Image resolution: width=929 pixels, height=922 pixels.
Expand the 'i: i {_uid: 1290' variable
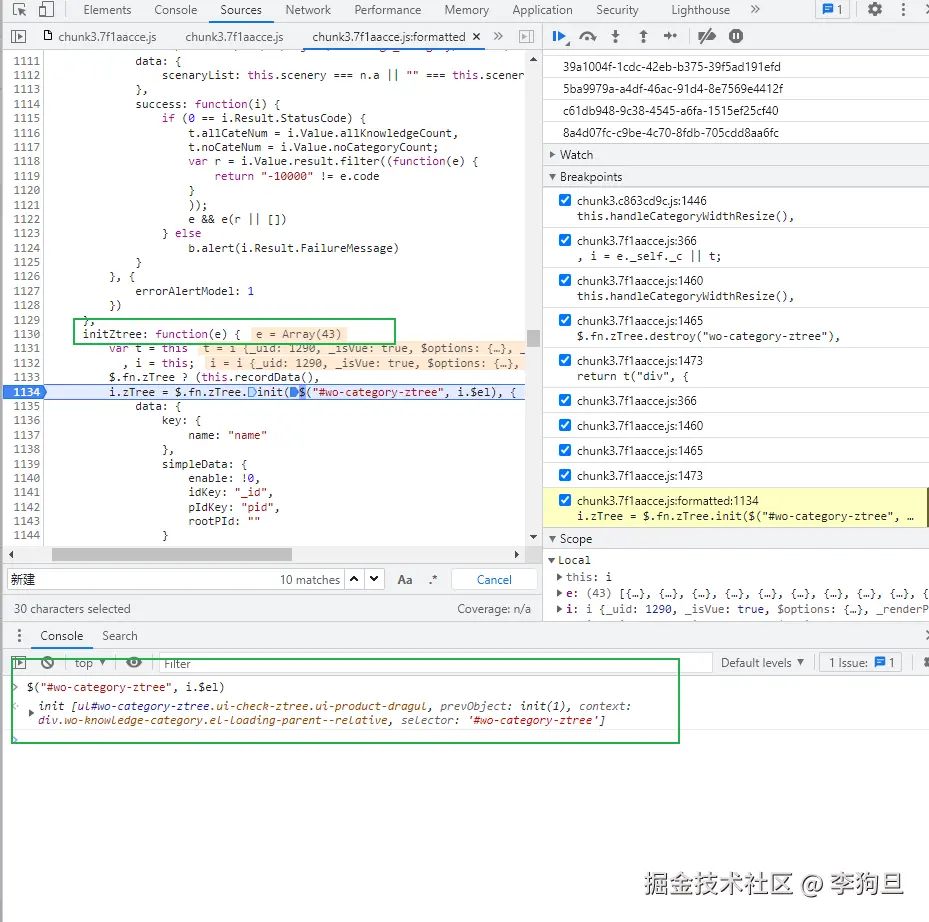559,609
